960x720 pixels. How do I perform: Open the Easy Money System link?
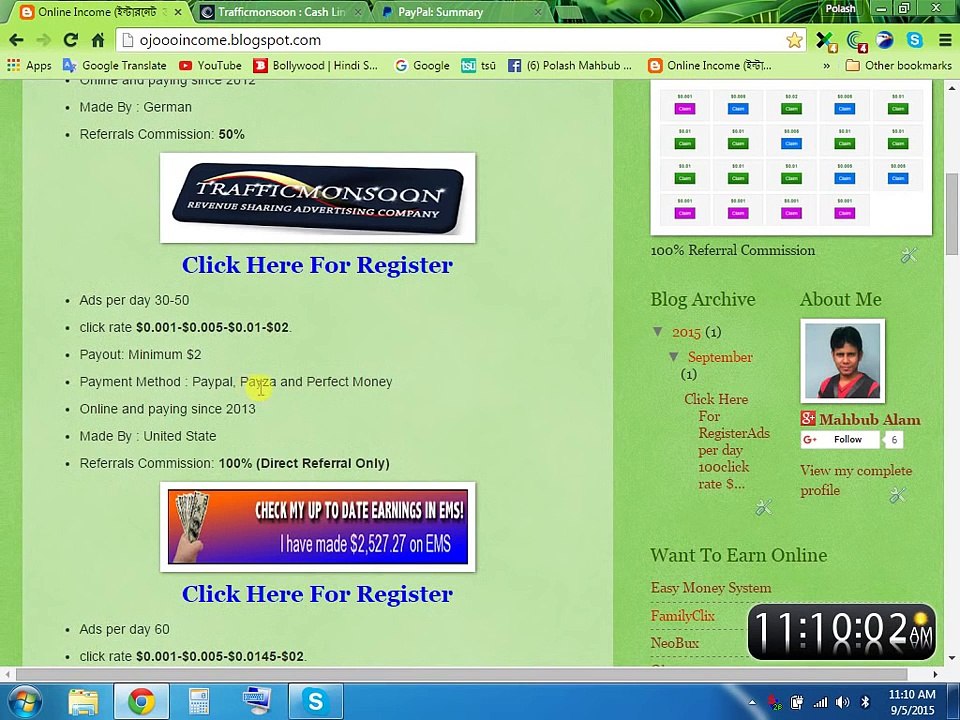pos(711,588)
